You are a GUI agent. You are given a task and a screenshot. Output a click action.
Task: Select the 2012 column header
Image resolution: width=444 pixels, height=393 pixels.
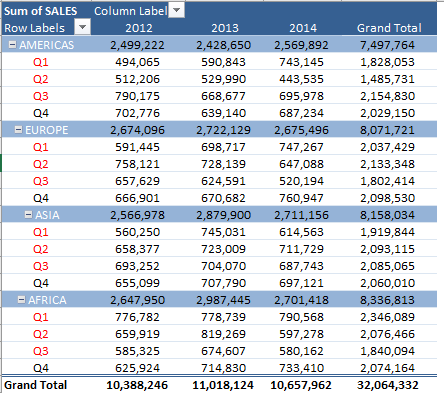(139, 28)
